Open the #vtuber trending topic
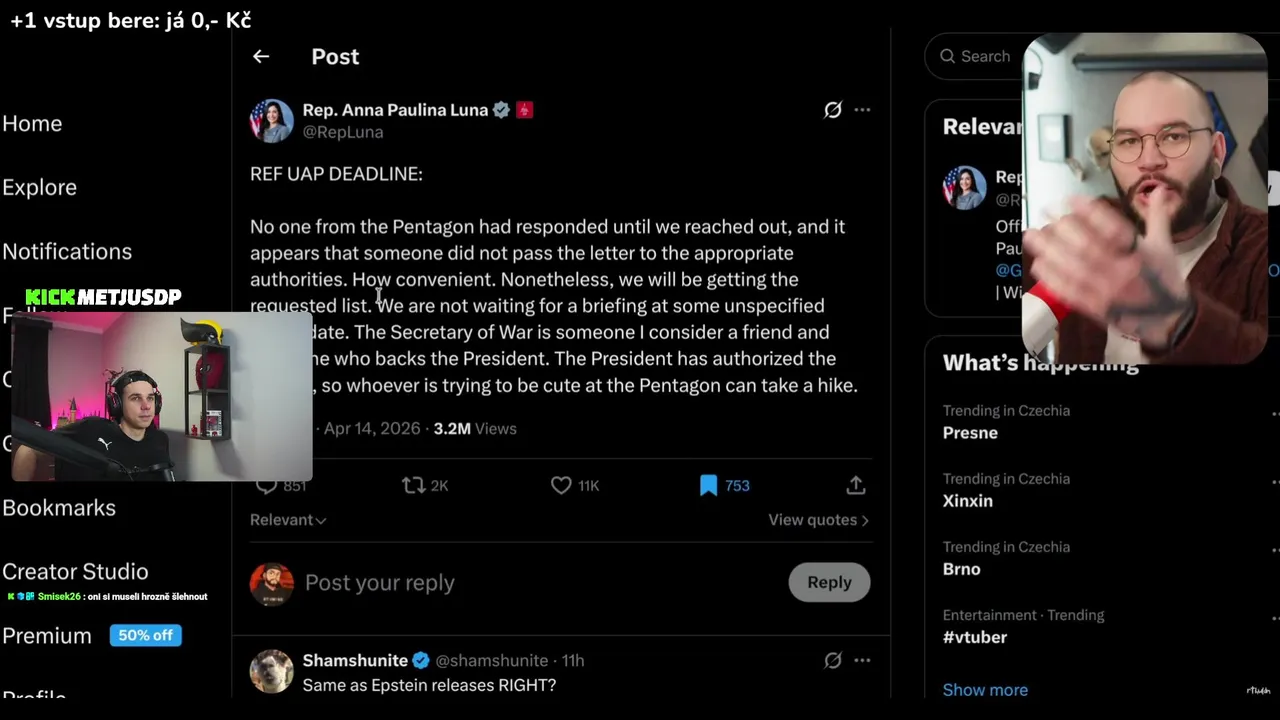 pos(975,637)
